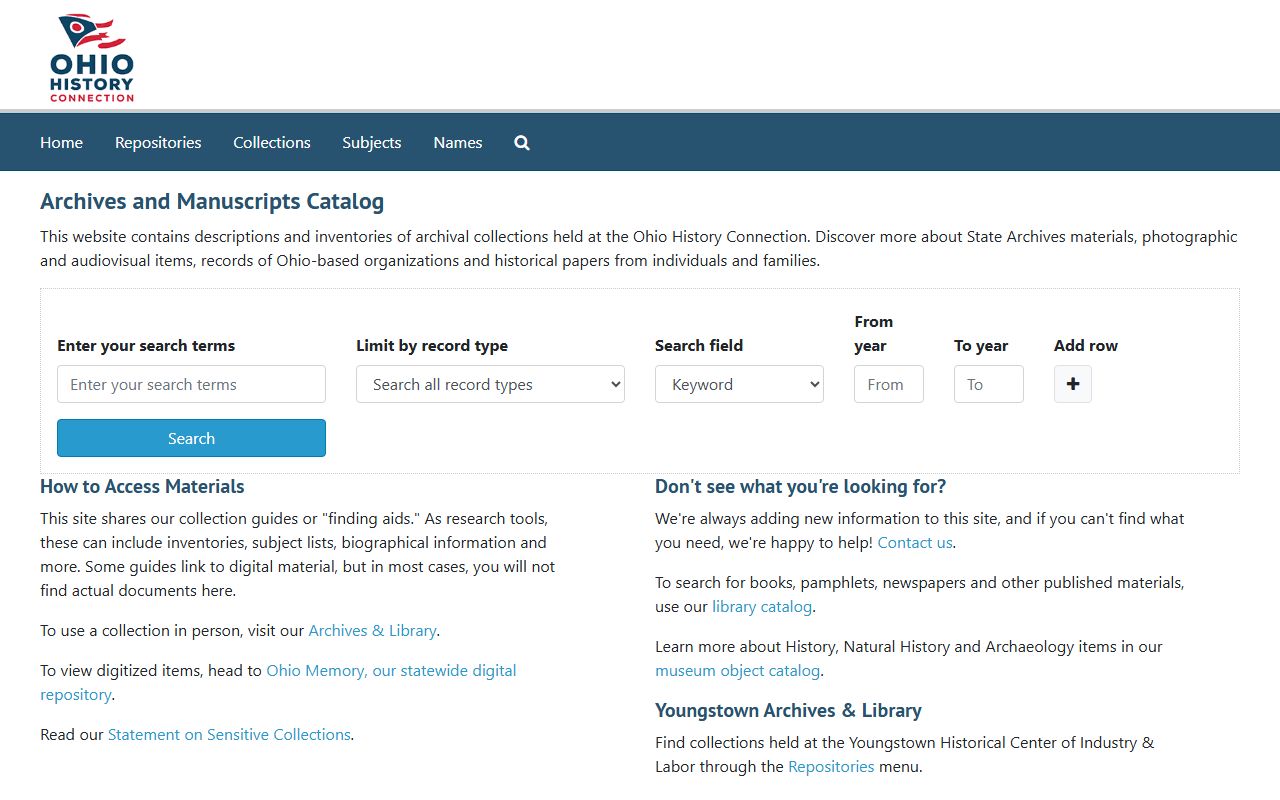Screen dimensions: 1280x800
Task: Click 'Repositories' link in Youngstown paragraph
Action: 831,767
